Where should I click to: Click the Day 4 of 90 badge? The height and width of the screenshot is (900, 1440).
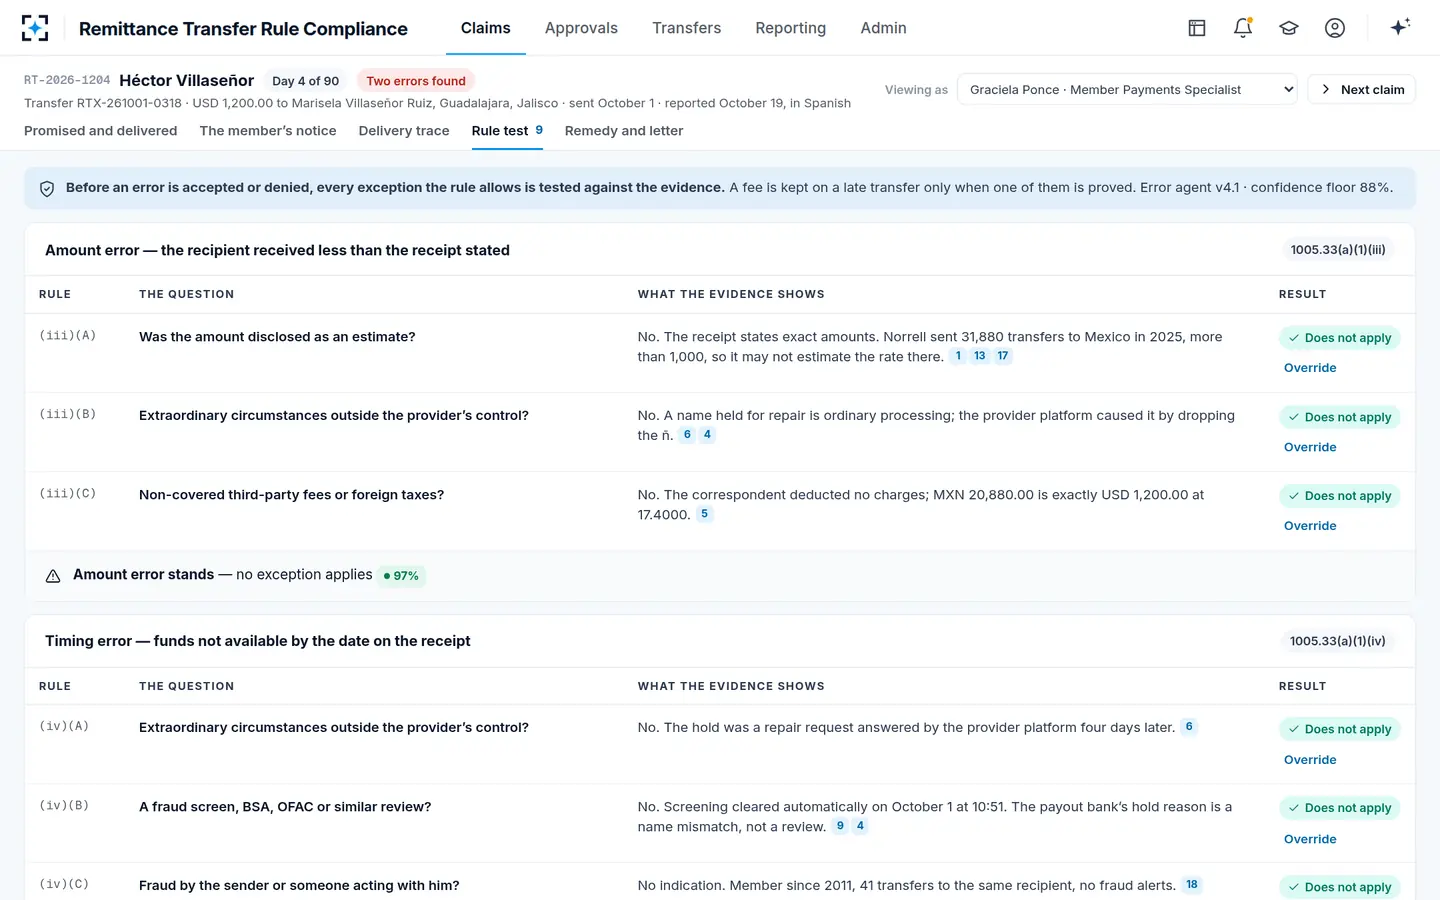pos(306,81)
